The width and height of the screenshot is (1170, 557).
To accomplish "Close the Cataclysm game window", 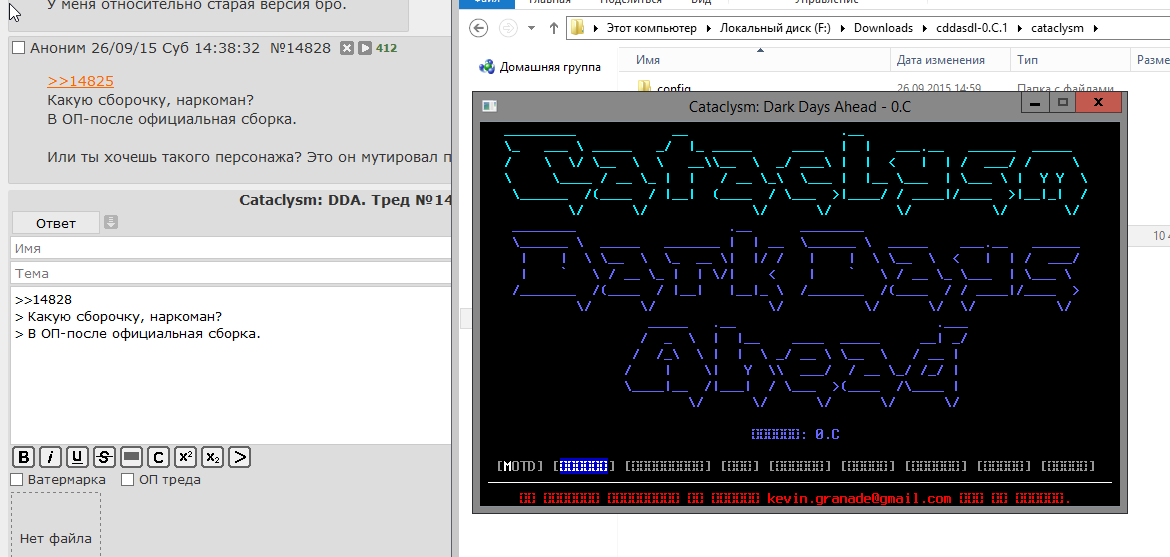I will coord(1099,104).
